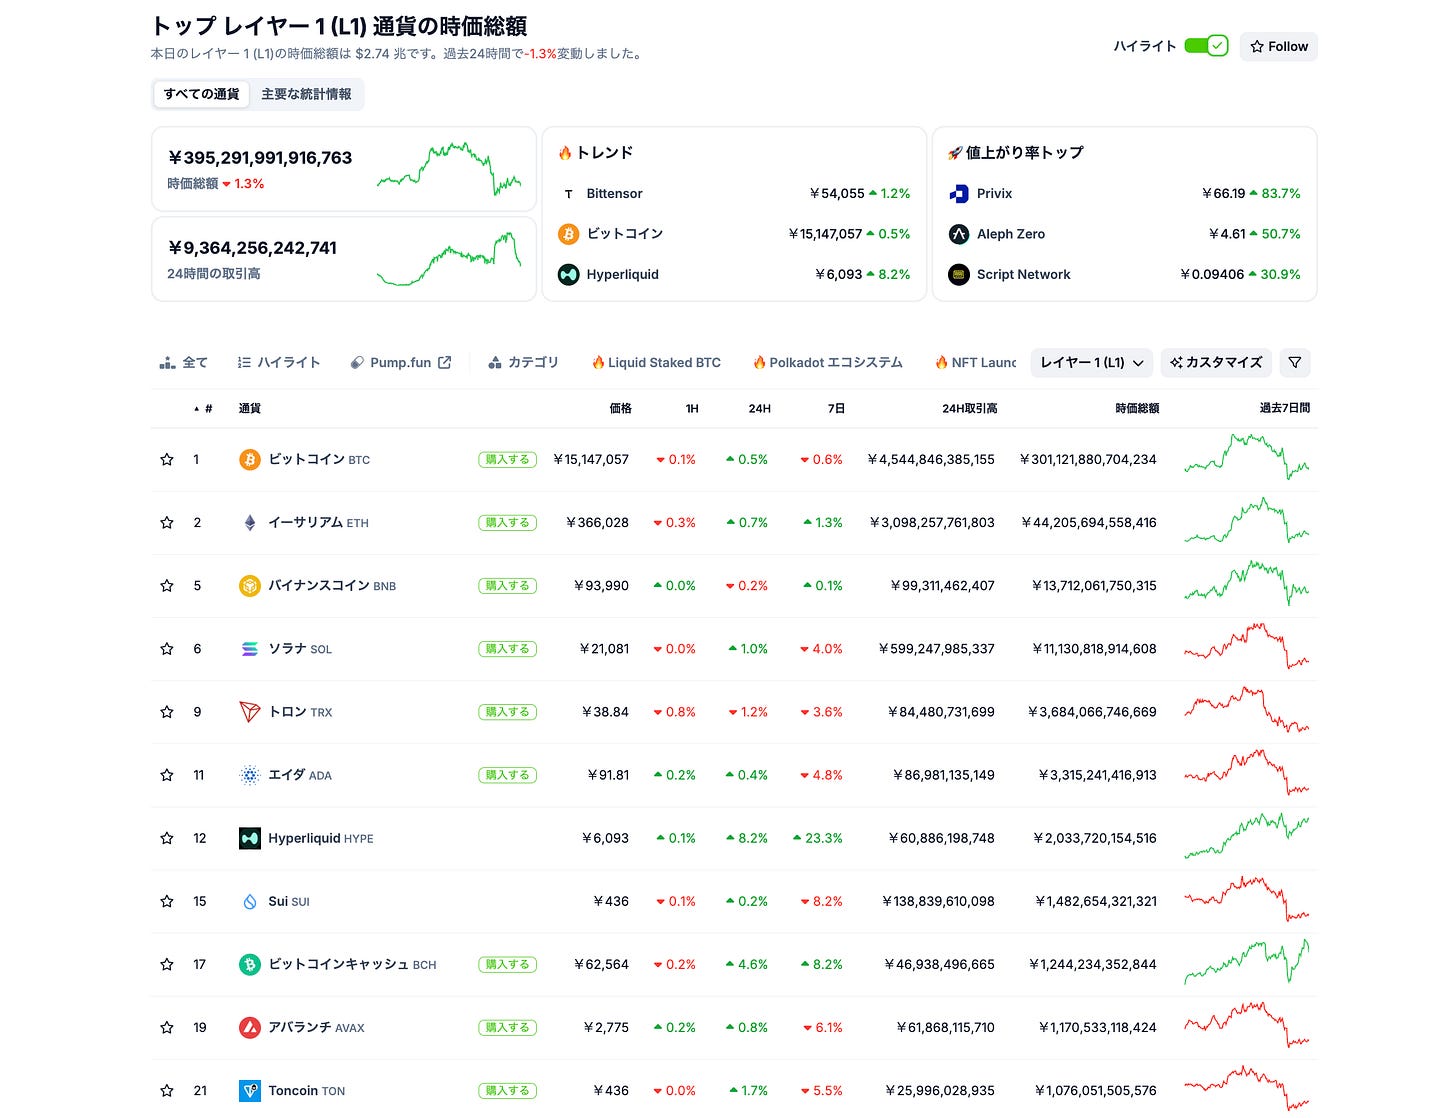1456x1118 pixels.
Task: Favorite バイナンスコイン with the star icon
Action: [167, 585]
